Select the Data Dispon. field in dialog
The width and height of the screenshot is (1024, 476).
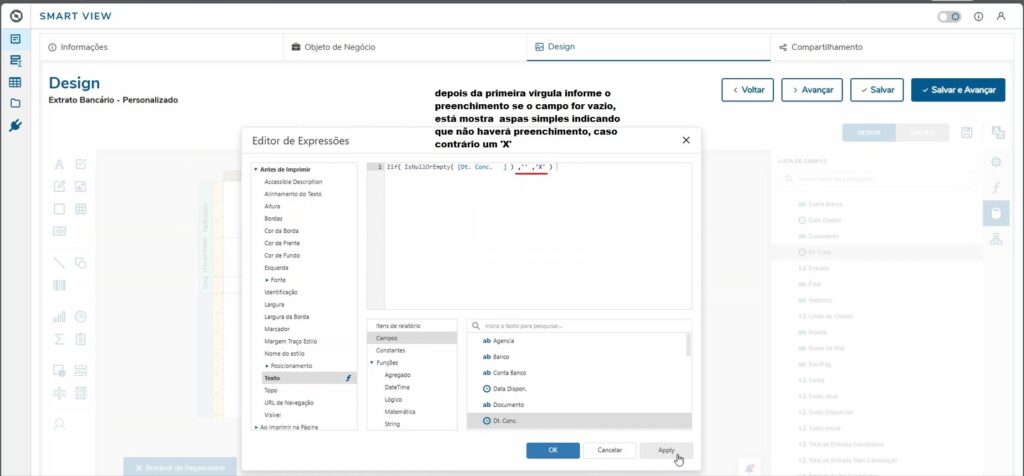coord(577,389)
